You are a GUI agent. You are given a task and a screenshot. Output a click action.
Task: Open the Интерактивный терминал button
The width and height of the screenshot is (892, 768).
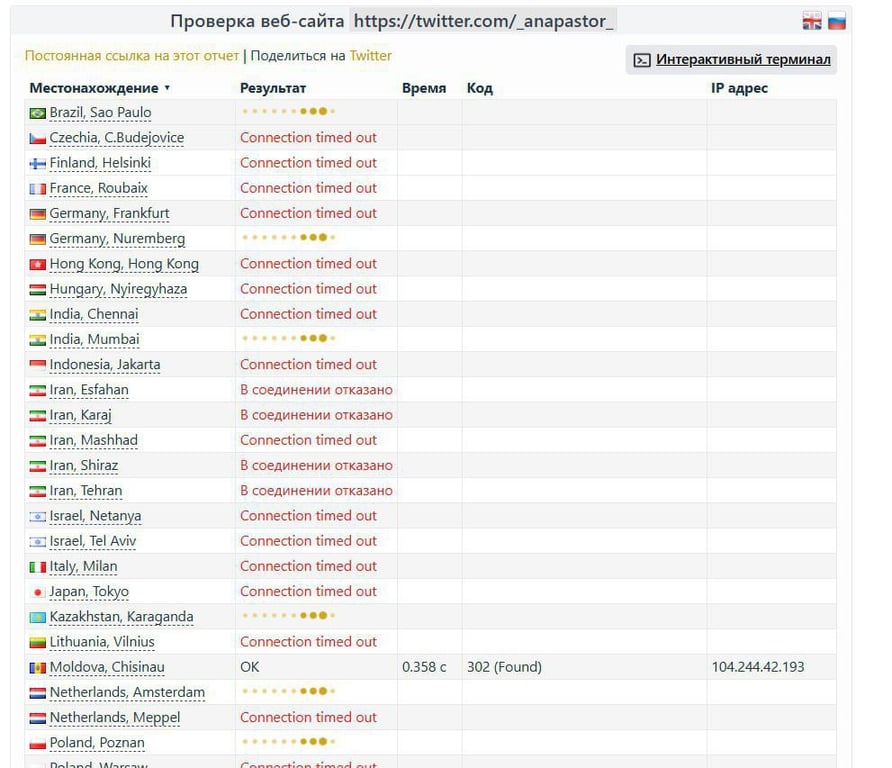pyautogui.click(x=732, y=60)
